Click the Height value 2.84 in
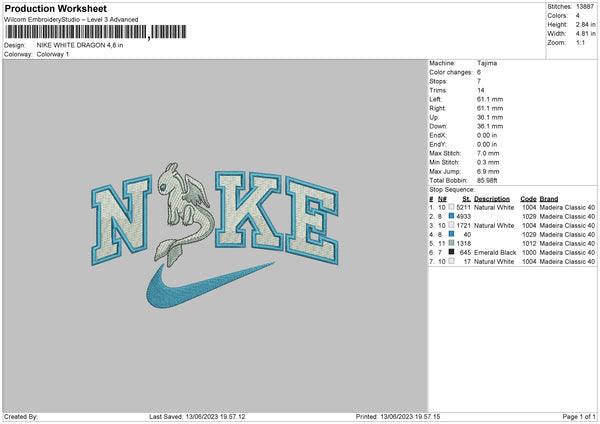 pos(586,24)
